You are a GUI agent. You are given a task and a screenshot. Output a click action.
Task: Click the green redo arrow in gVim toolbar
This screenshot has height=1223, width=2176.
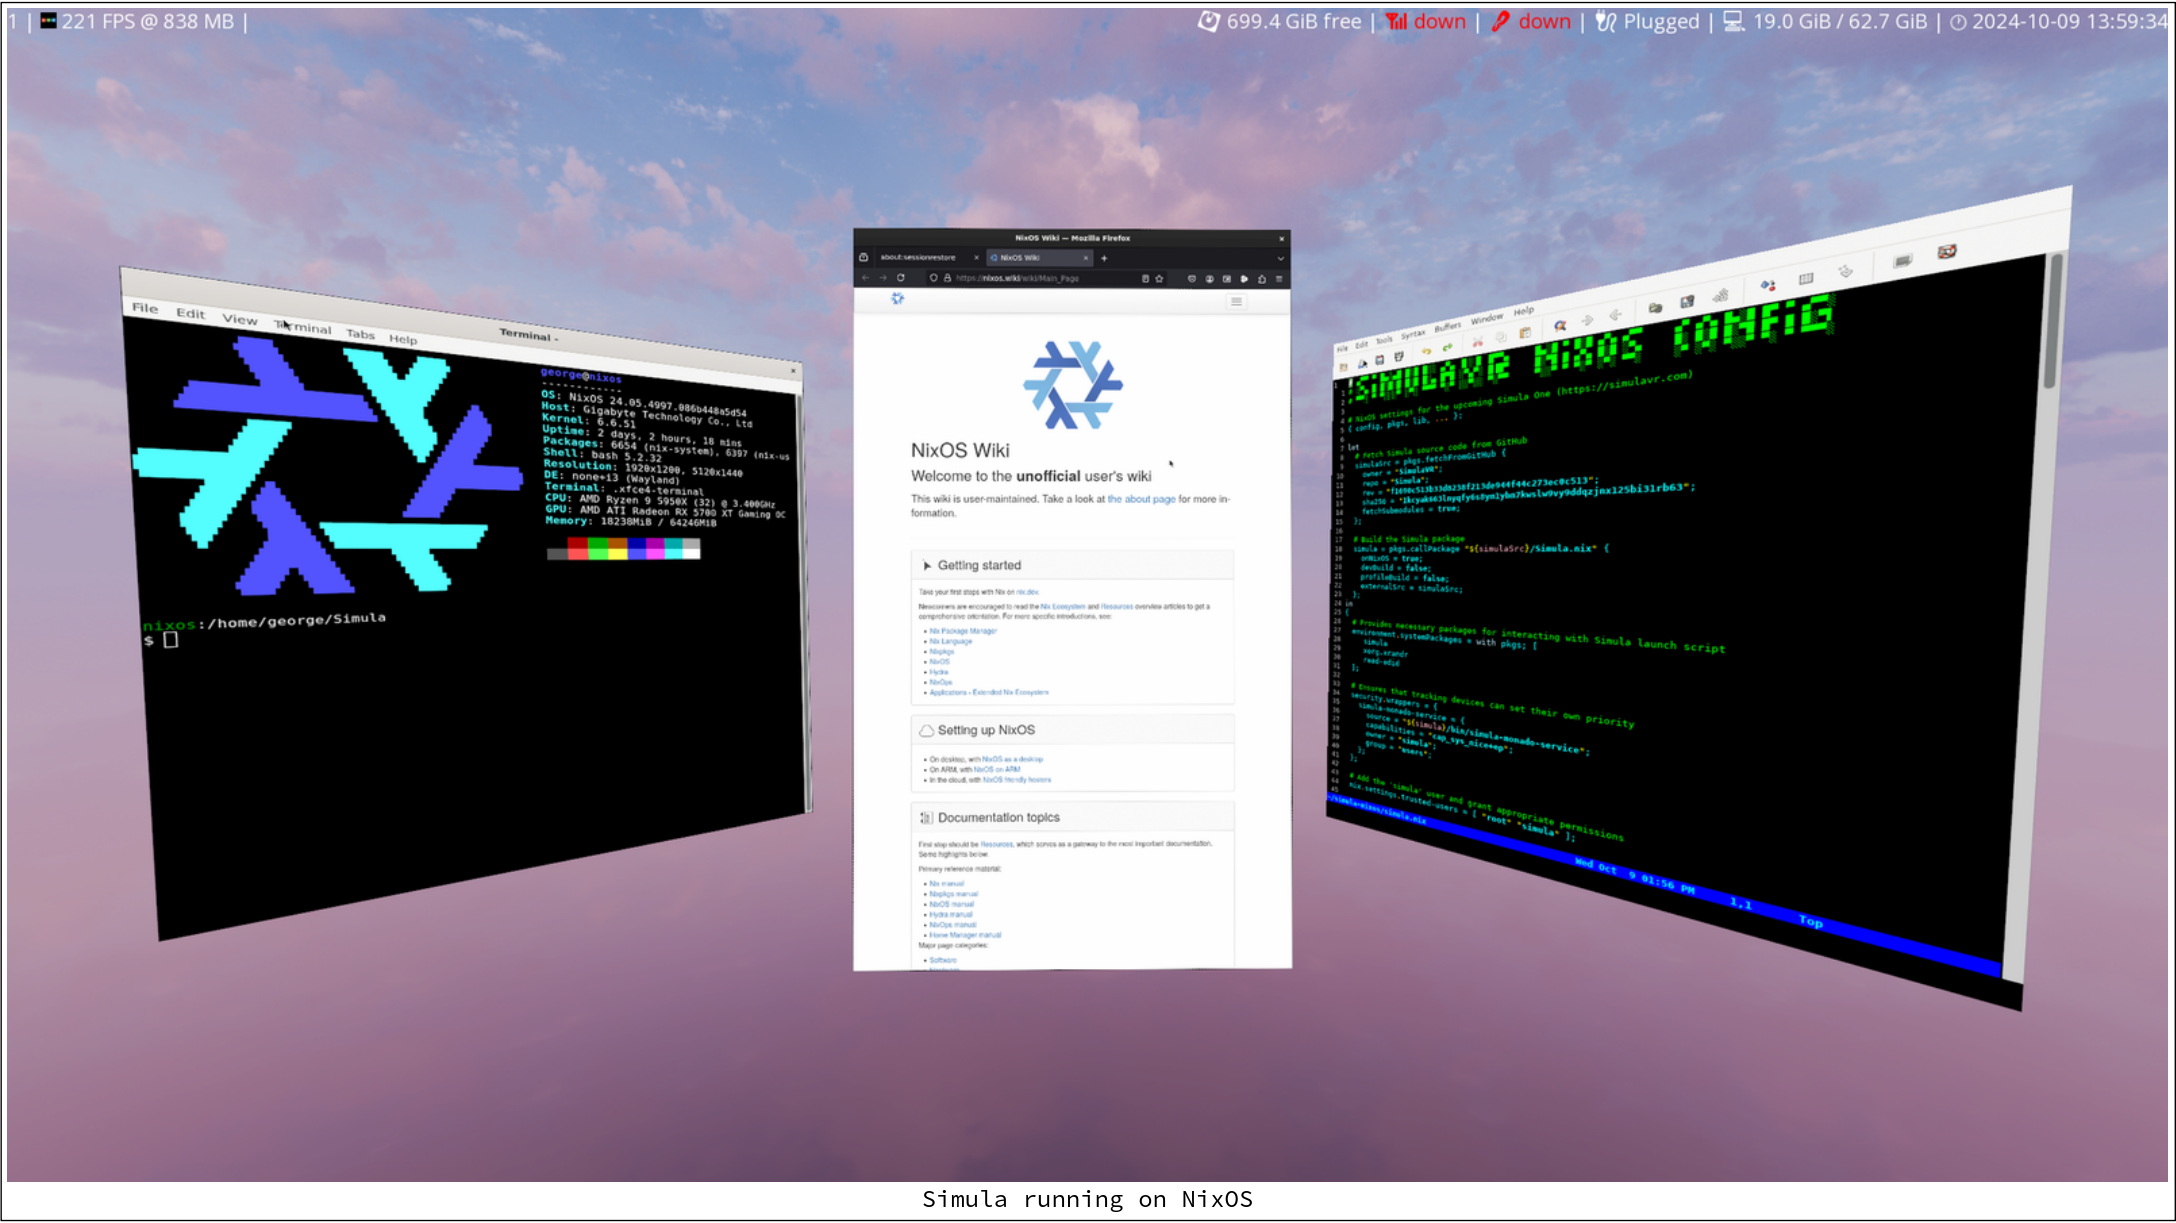(x=1447, y=347)
